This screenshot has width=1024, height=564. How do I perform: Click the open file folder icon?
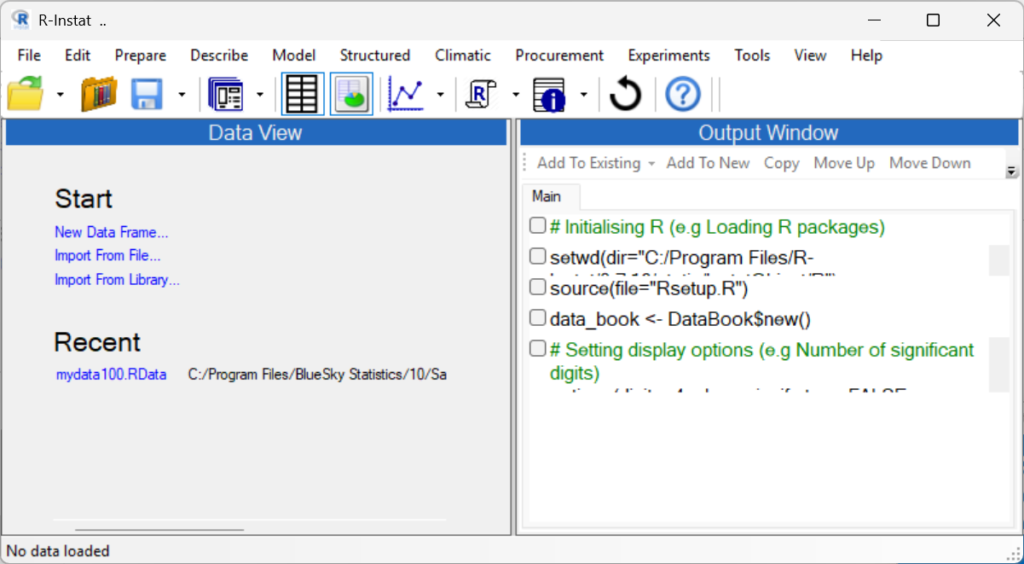click(26, 95)
